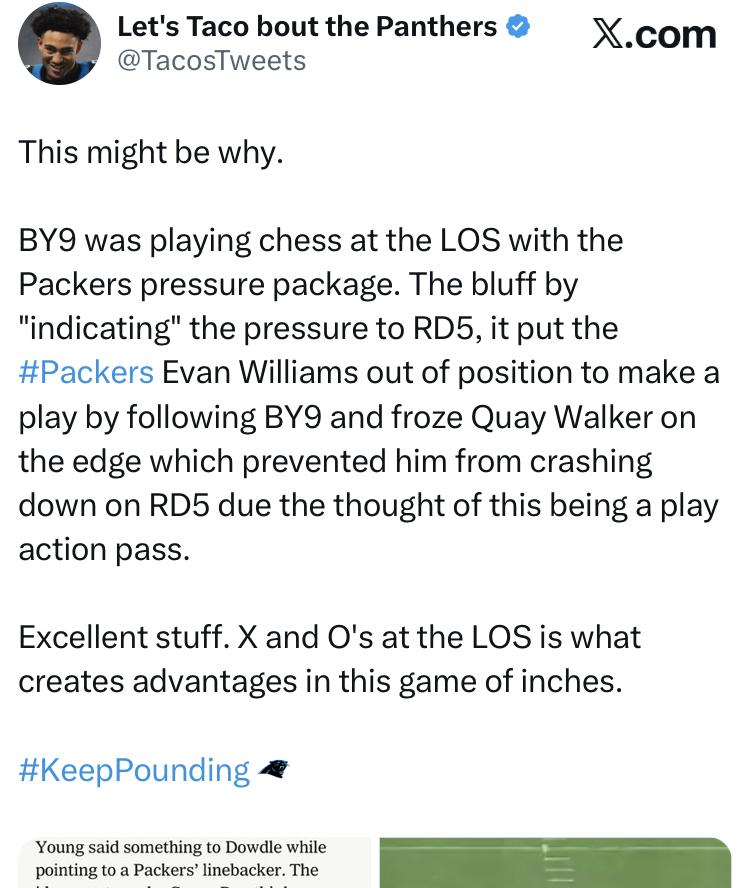Follow the #Packers hashtag link
Viewport: 750px width, 888px height.
pos(86,372)
